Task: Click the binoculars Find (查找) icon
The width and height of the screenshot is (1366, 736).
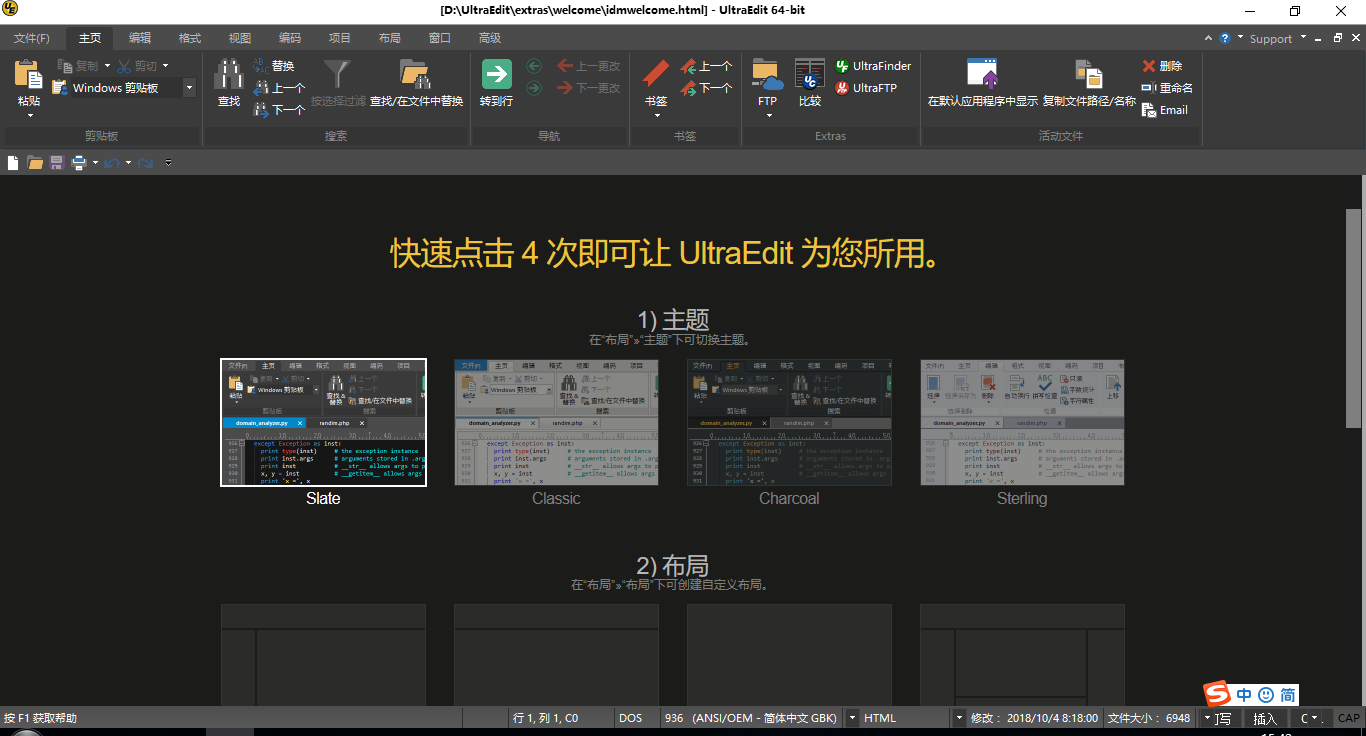Action: tap(229, 76)
